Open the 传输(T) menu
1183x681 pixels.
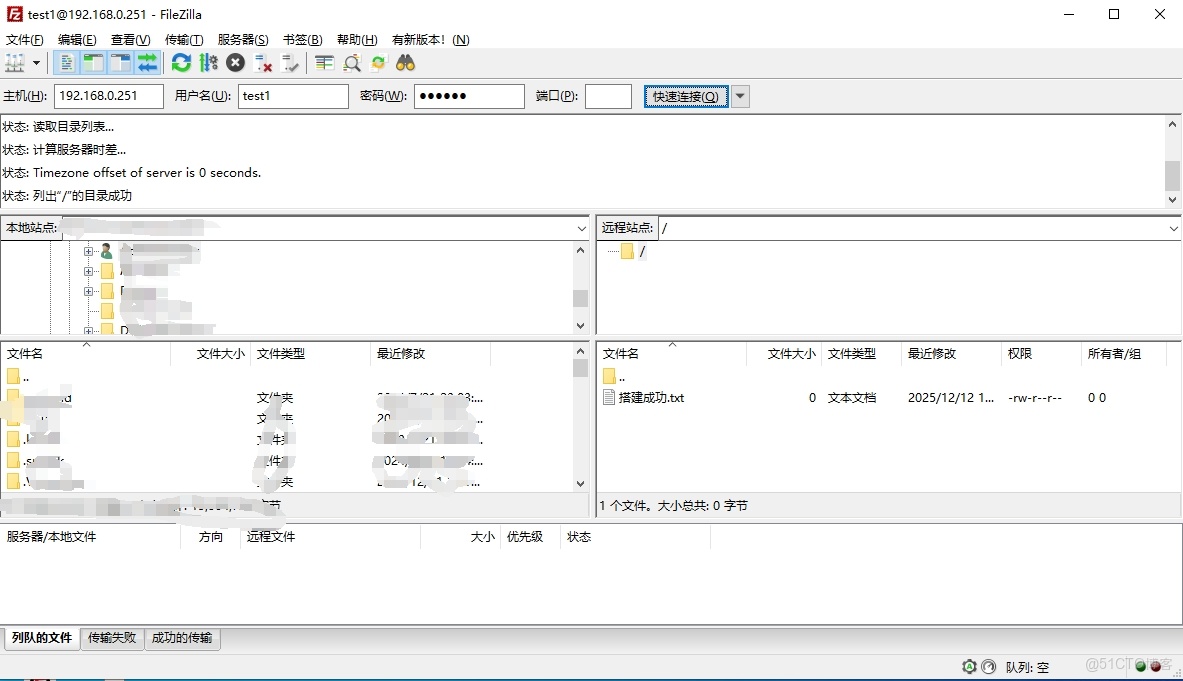(183, 39)
